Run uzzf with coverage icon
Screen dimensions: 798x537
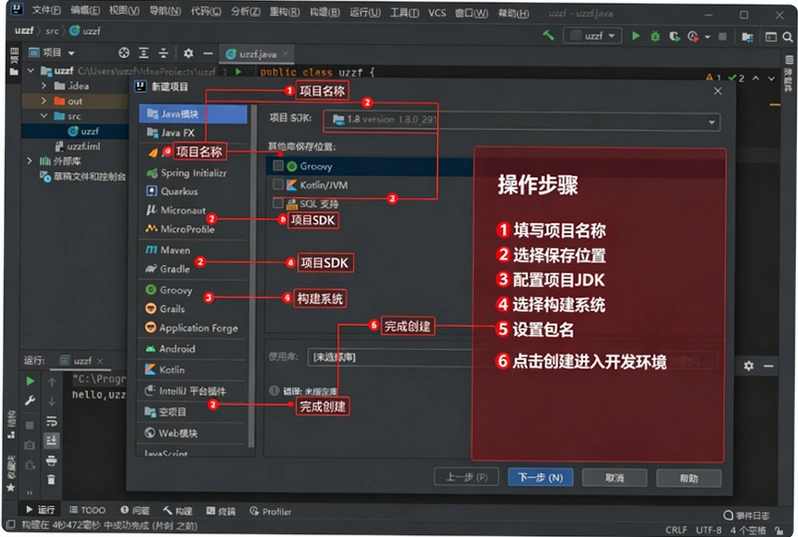674,36
